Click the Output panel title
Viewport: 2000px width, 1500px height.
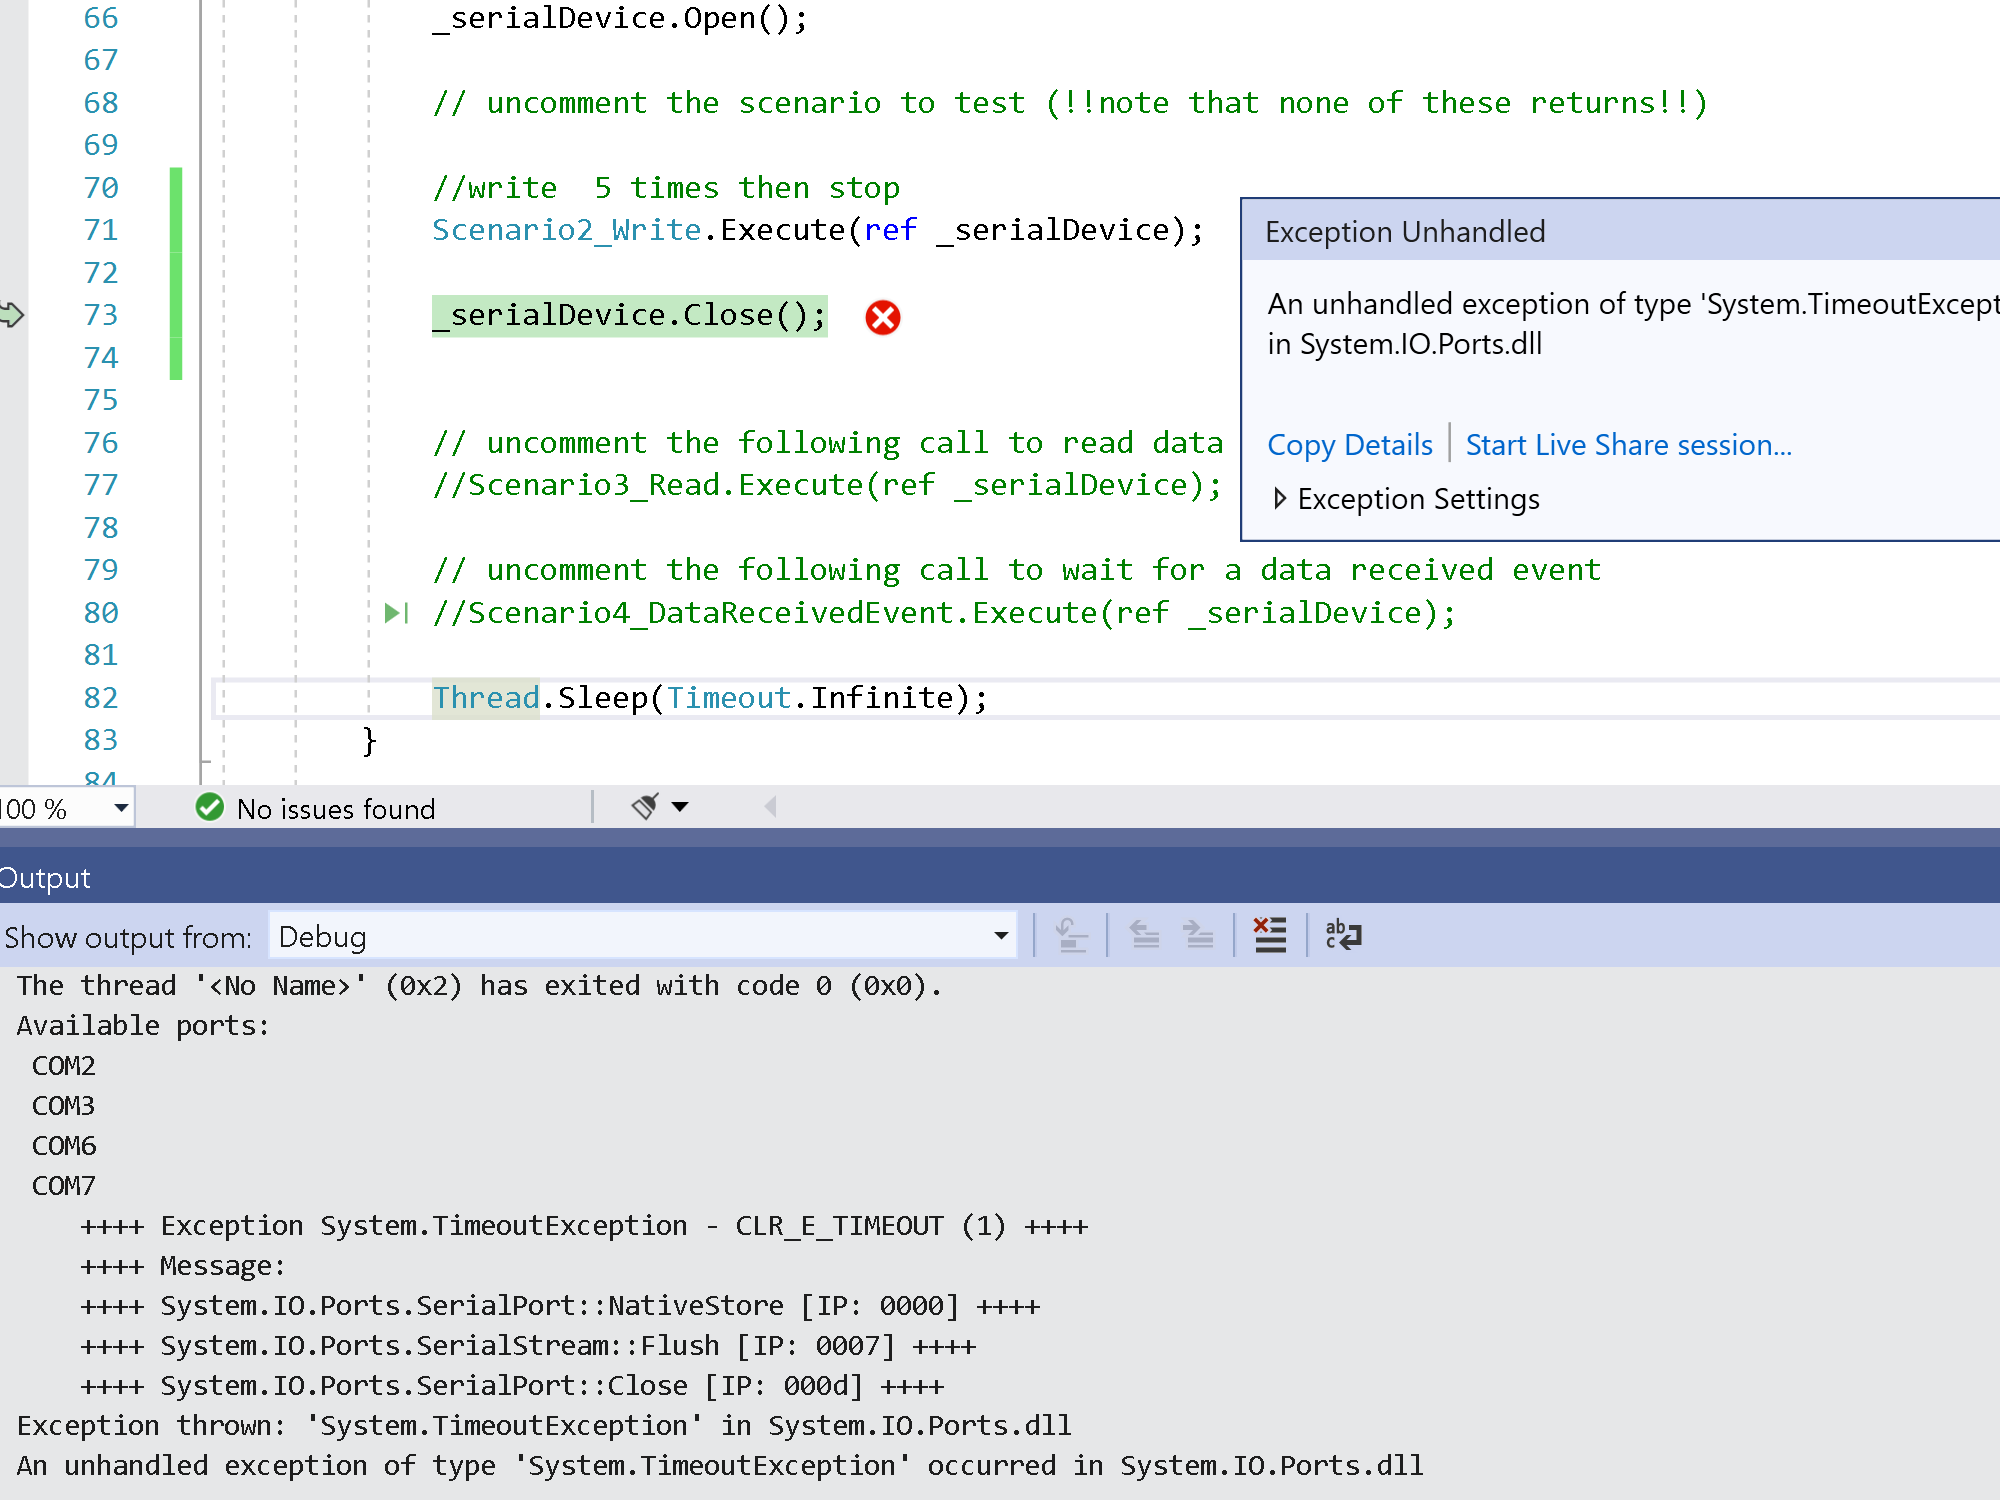(45, 877)
